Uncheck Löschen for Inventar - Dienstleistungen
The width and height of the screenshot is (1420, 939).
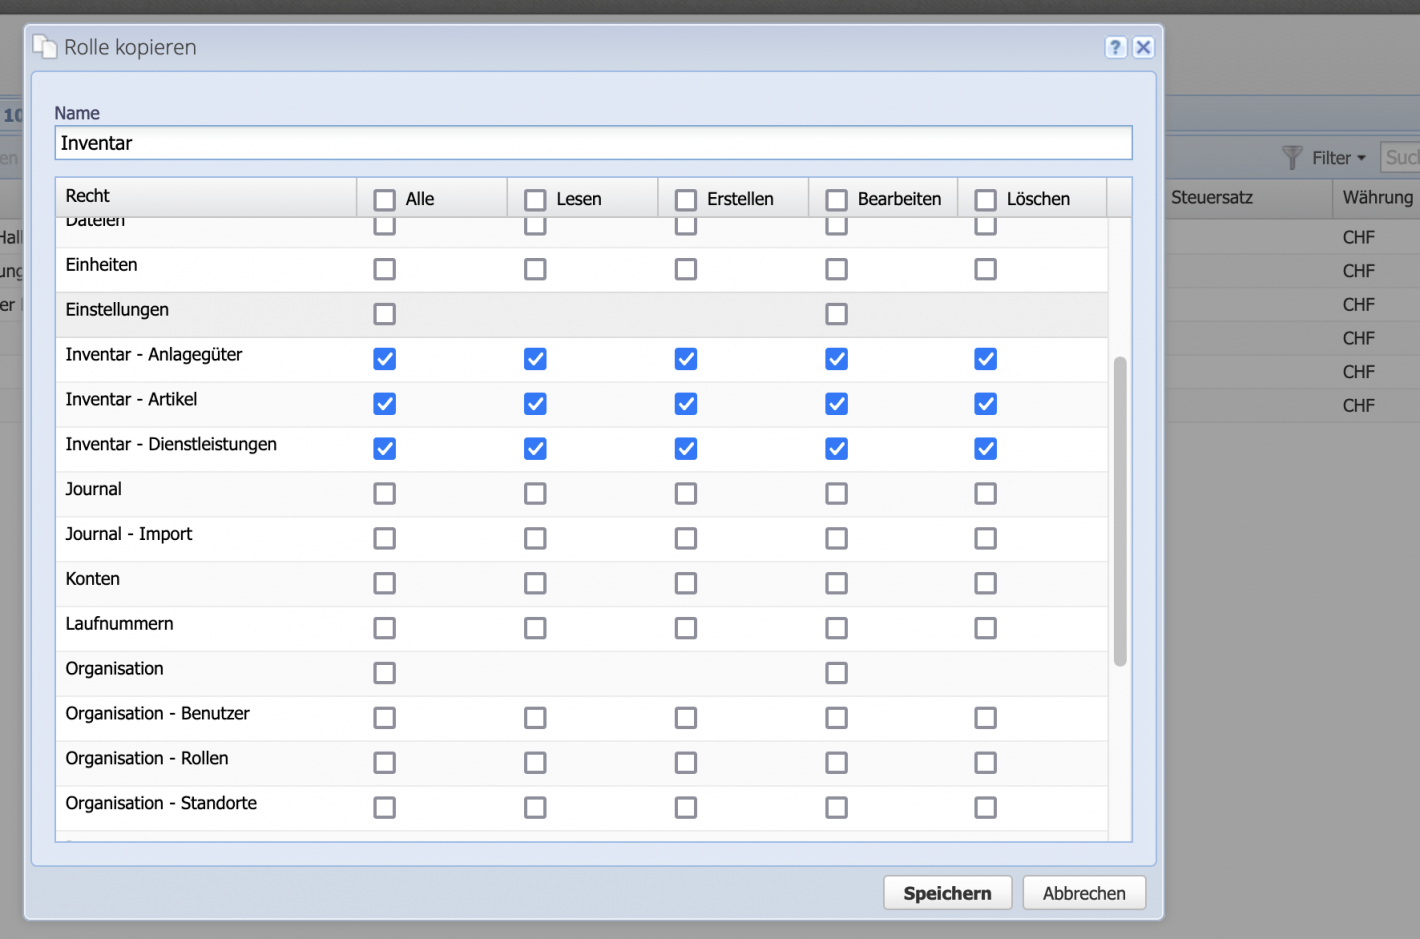click(x=985, y=449)
